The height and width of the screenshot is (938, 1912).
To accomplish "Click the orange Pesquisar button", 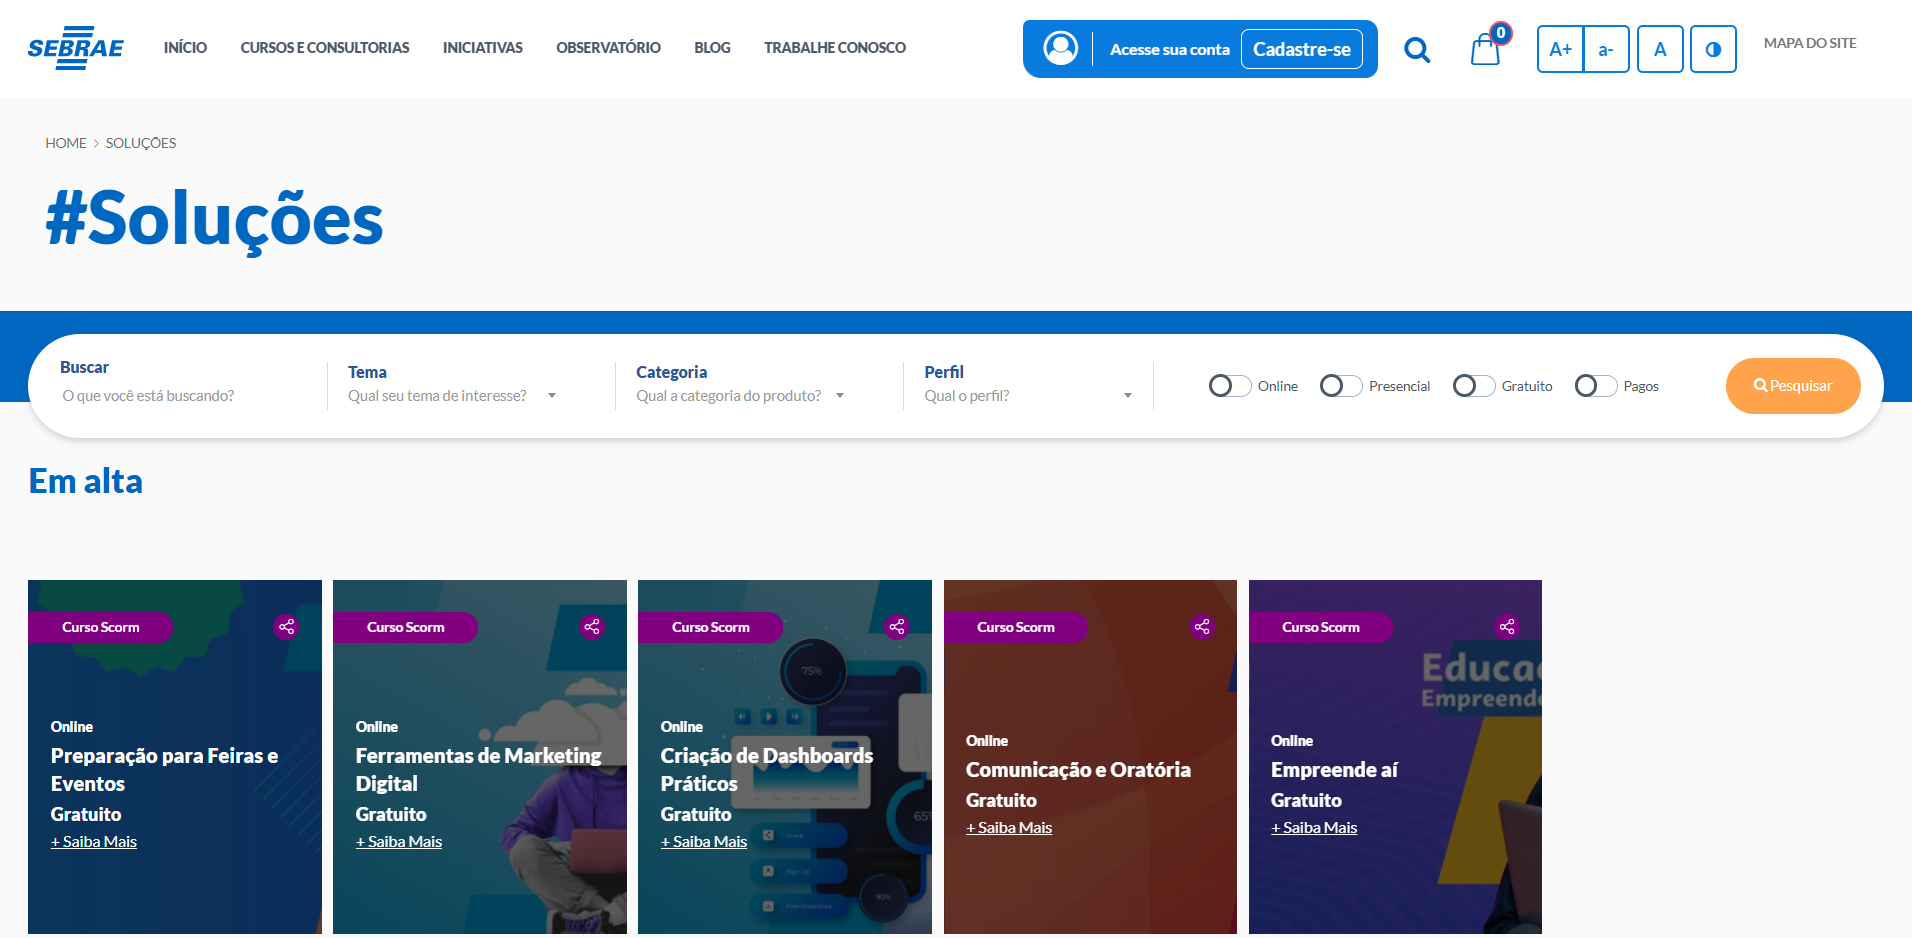I will (1793, 386).
